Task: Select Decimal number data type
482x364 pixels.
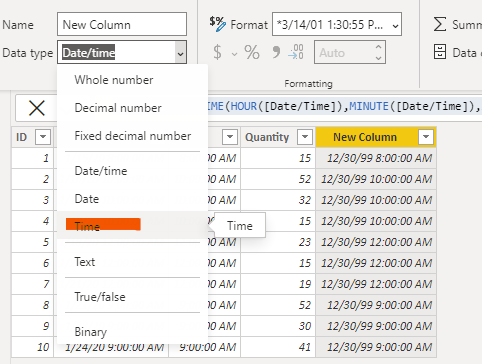Action: click(x=132, y=108)
